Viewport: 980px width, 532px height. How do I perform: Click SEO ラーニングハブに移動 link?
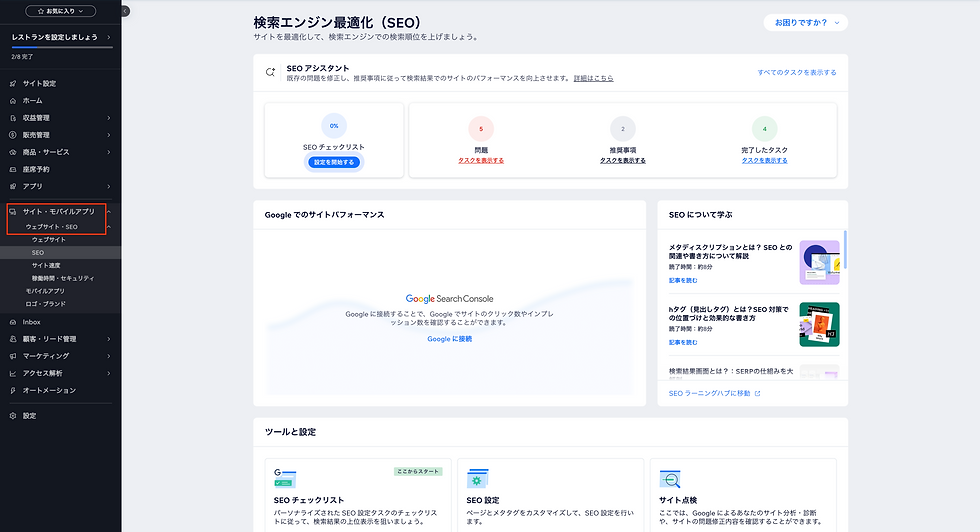click(709, 393)
